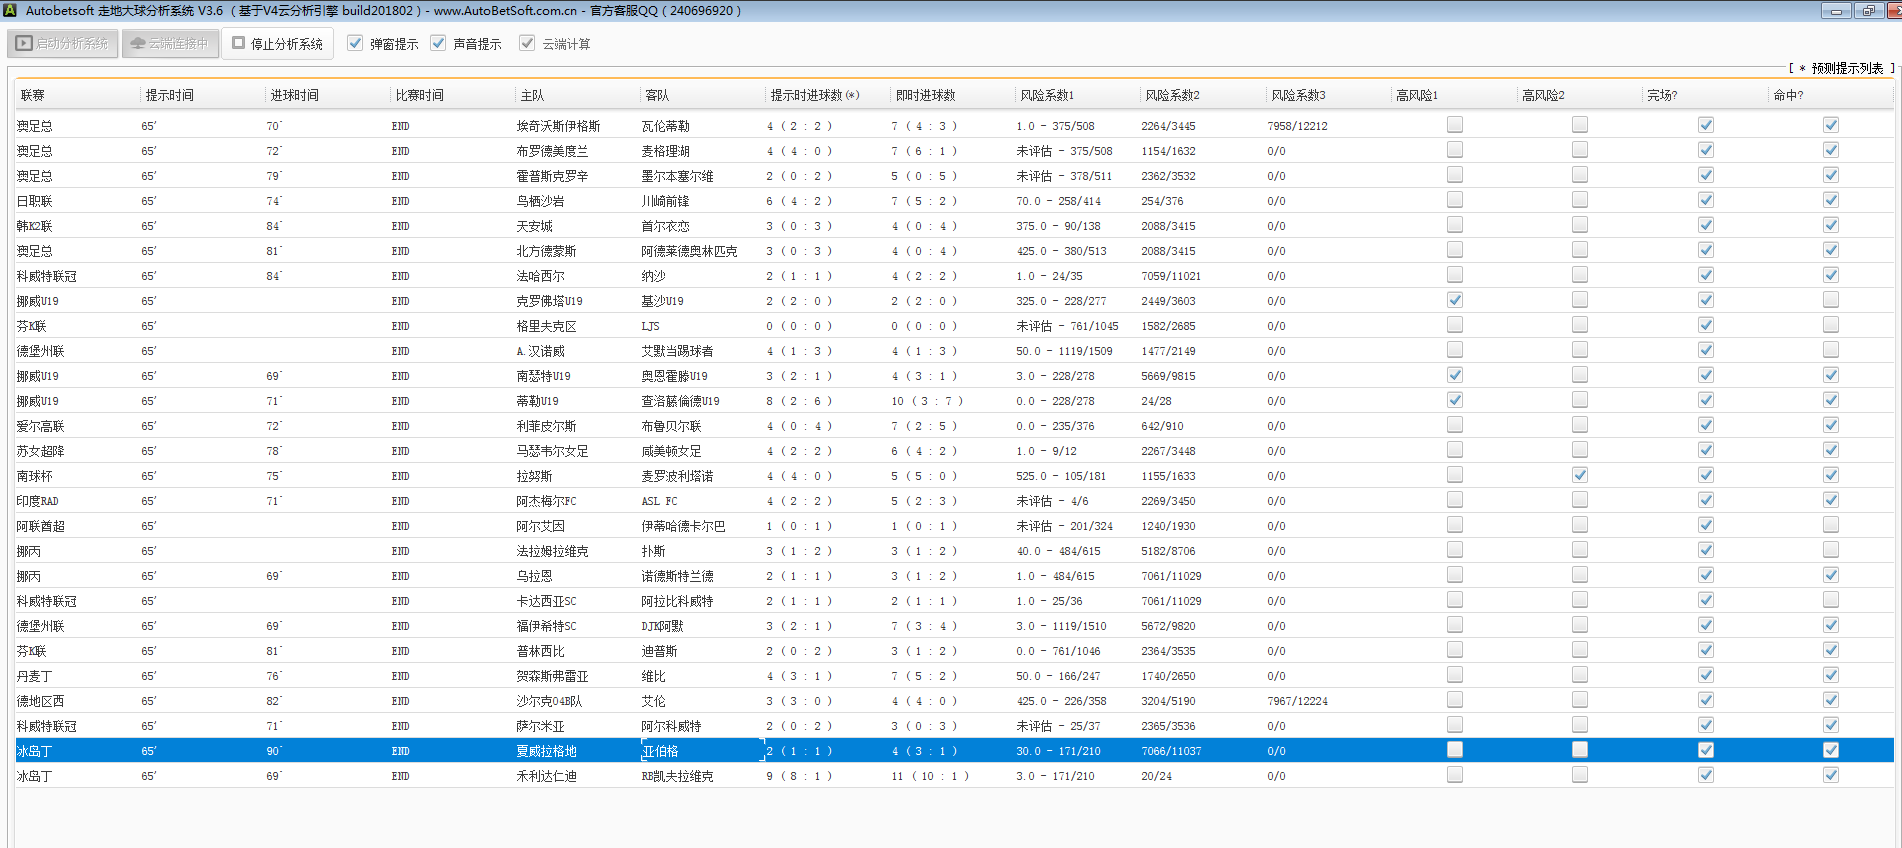
Task: Toggle the 云端计算 checkbox
Action: click(x=527, y=43)
